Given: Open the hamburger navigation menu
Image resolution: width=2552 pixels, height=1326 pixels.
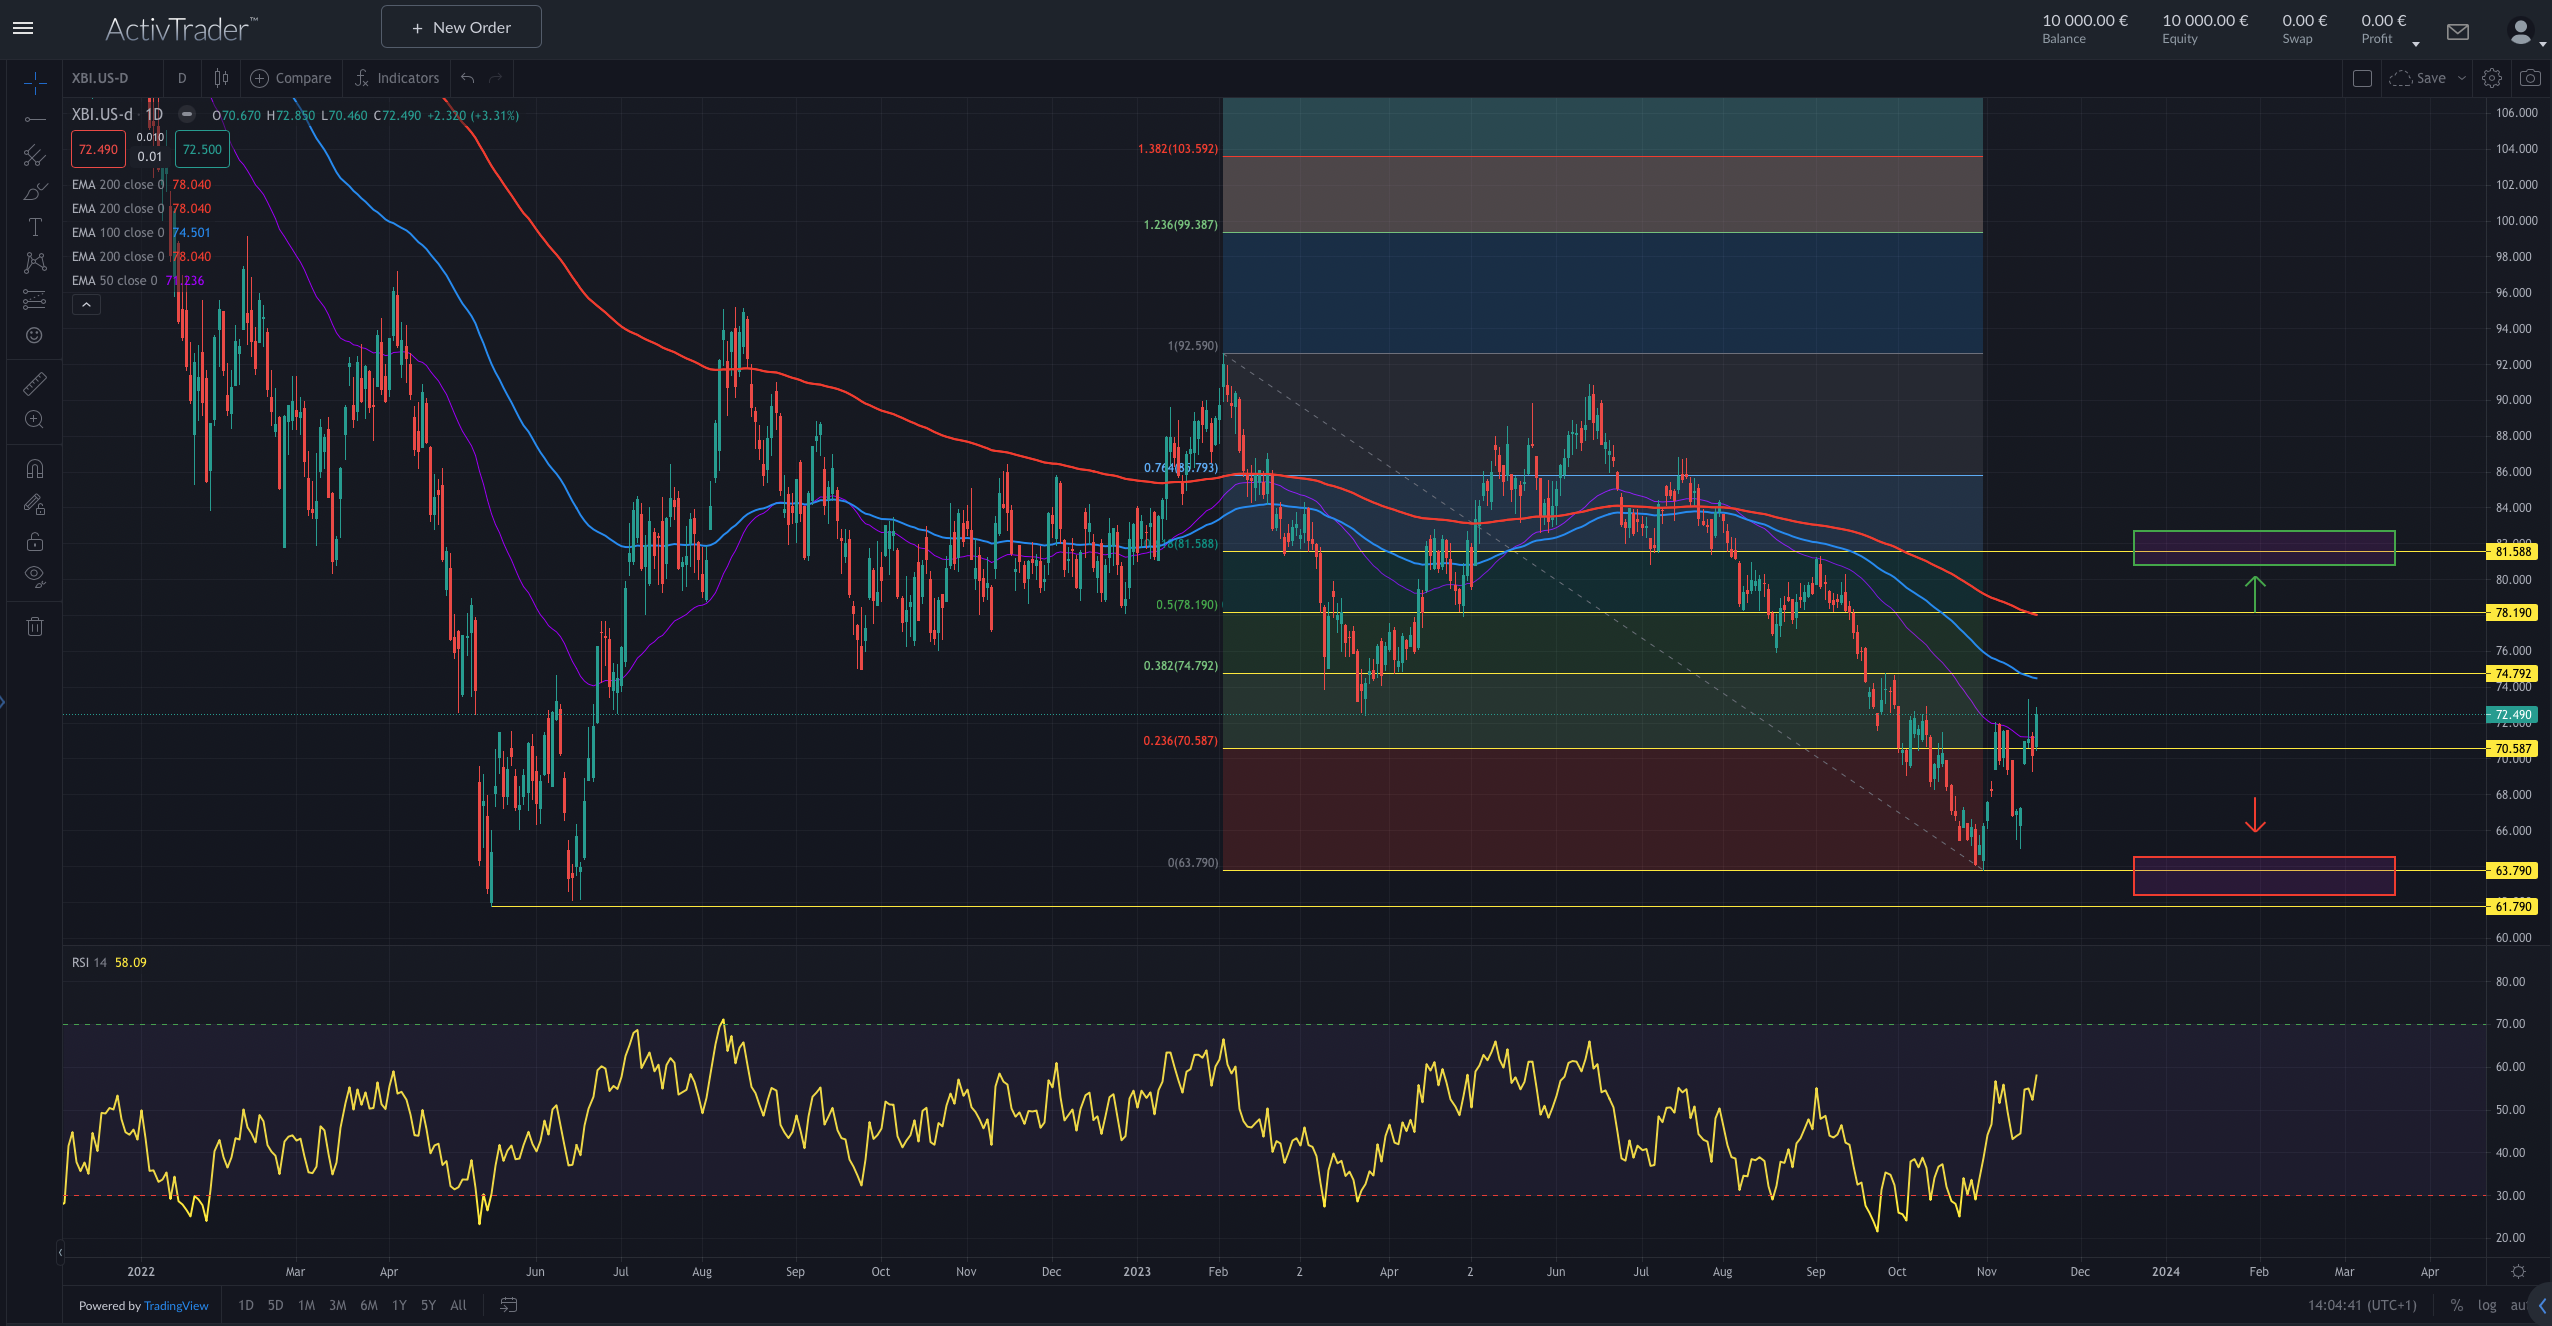Looking at the screenshot, I should coord(22,27).
